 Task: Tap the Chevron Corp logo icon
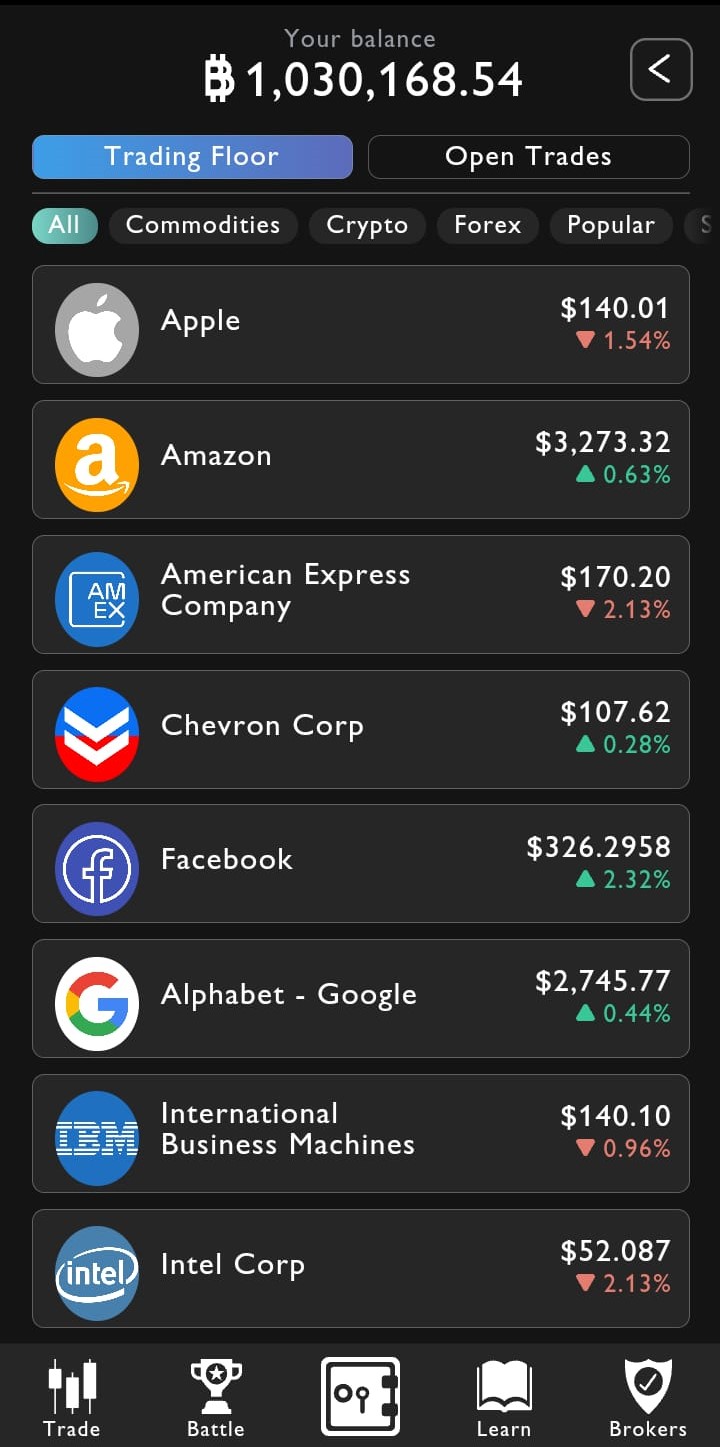click(x=97, y=734)
